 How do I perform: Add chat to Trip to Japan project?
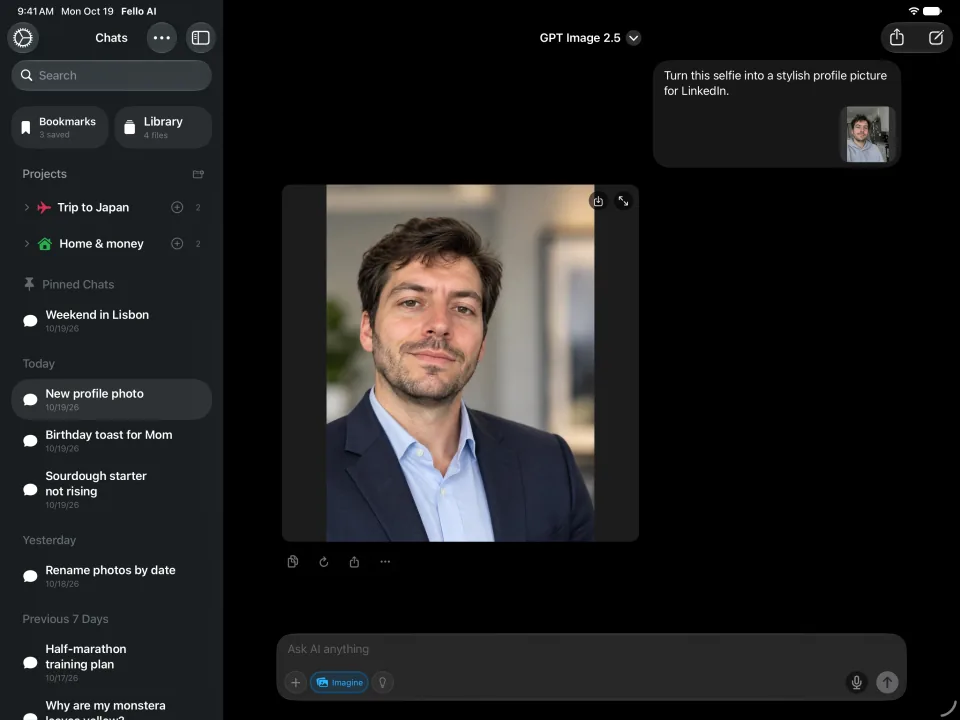pos(177,208)
